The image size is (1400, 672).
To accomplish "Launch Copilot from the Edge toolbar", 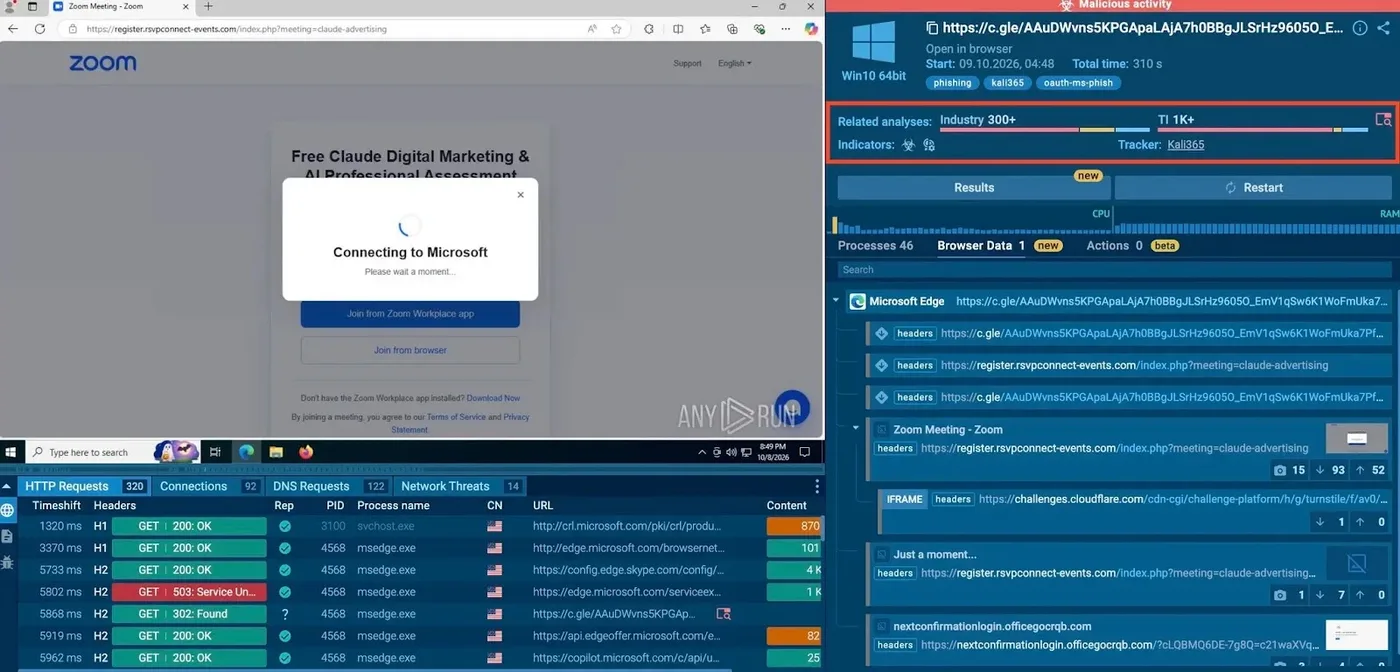I will 811,29.
